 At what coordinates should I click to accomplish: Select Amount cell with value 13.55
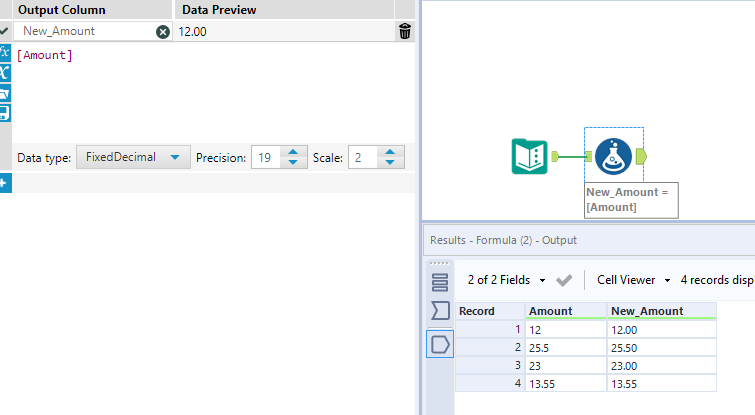point(565,384)
